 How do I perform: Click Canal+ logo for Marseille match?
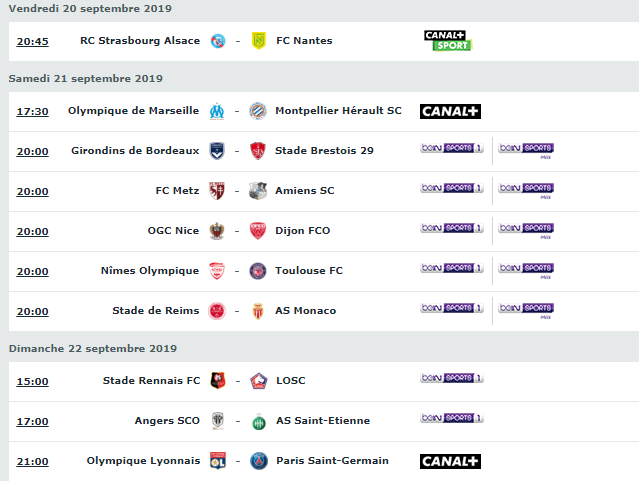click(450, 111)
